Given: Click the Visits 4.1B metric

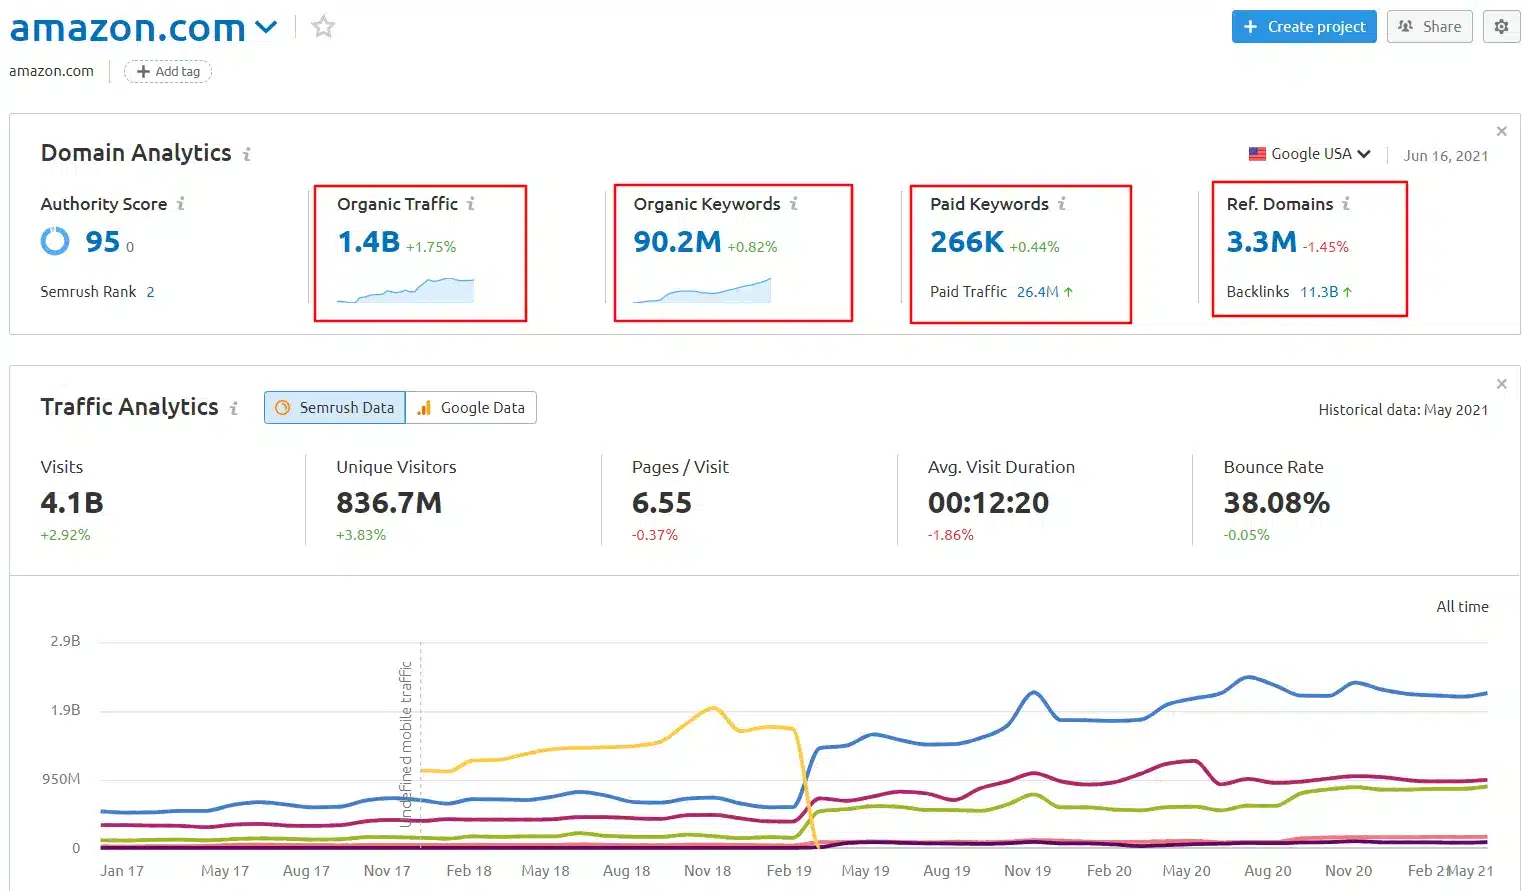Looking at the screenshot, I should point(72,503).
